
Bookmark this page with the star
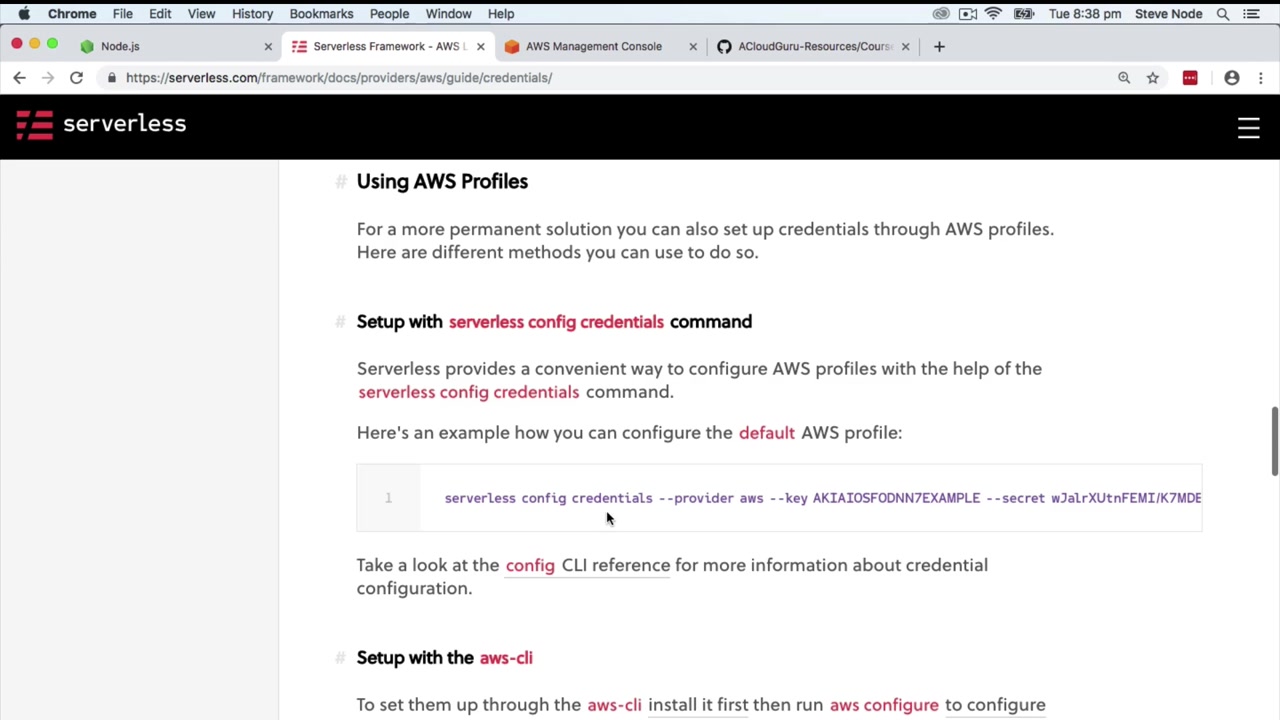(x=1153, y=77)
